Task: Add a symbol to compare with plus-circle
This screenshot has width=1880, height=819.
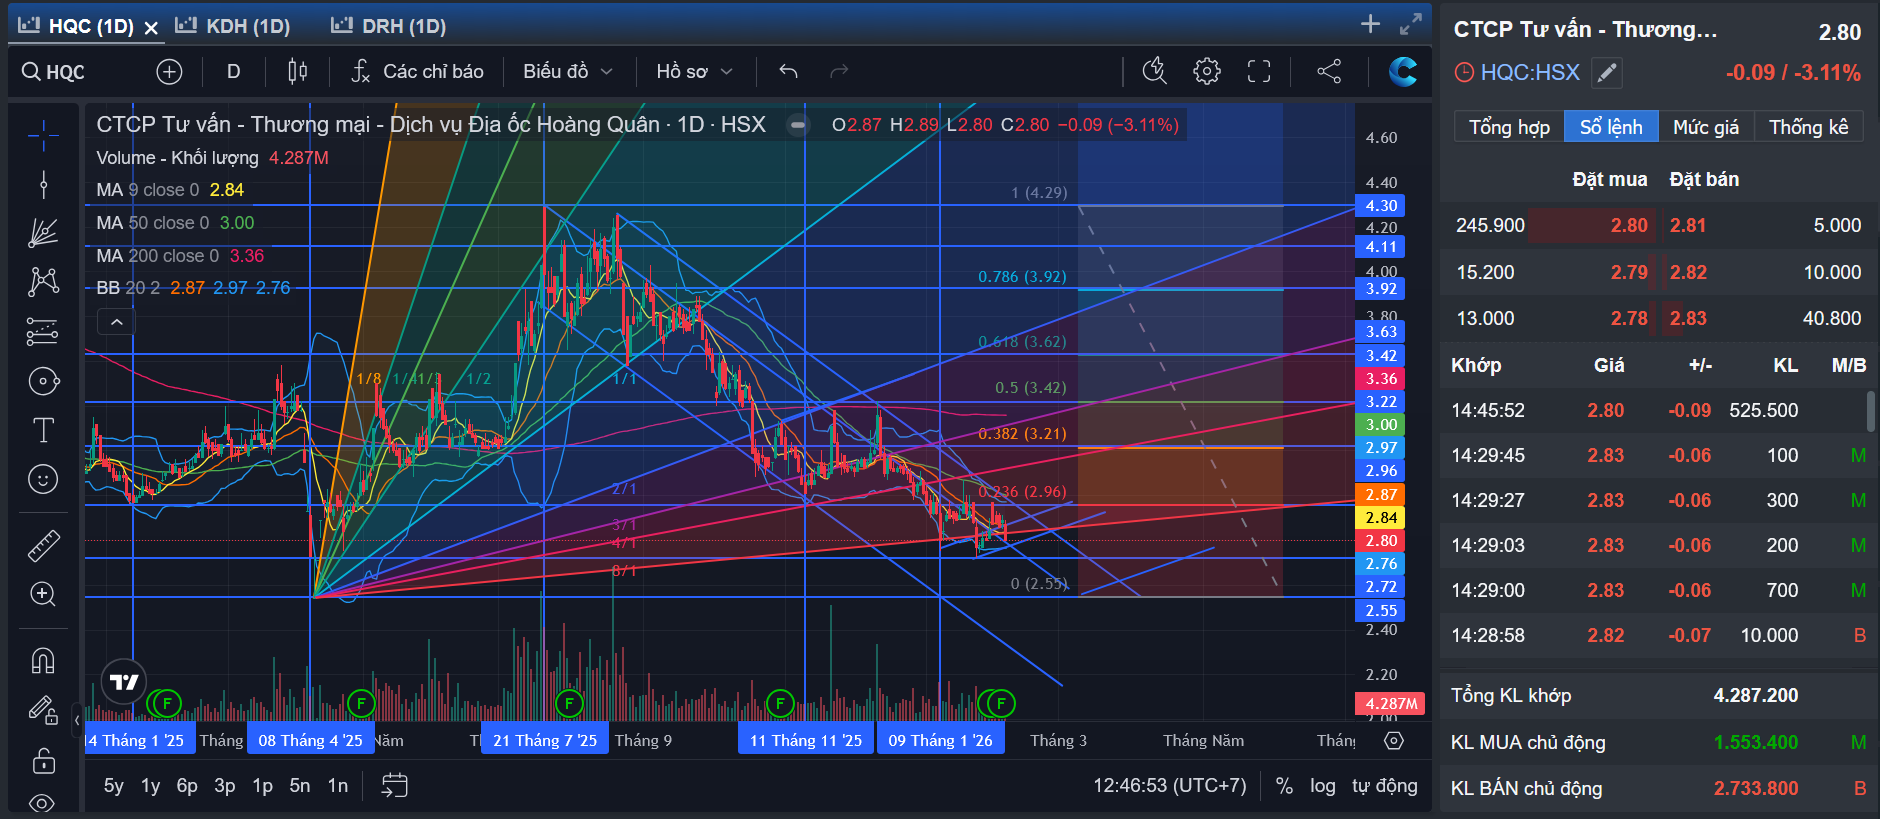Action: point(169,71)
